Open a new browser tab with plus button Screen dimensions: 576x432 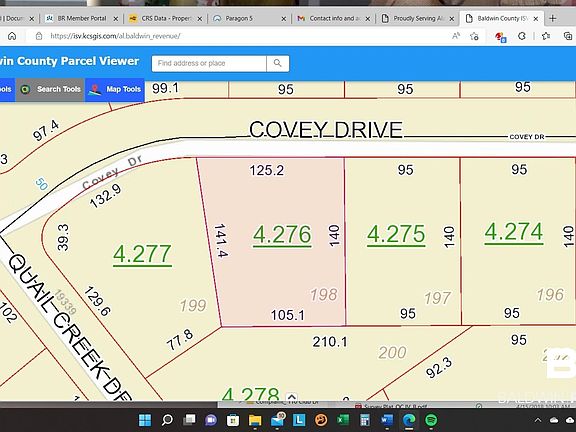click(552, 18)
